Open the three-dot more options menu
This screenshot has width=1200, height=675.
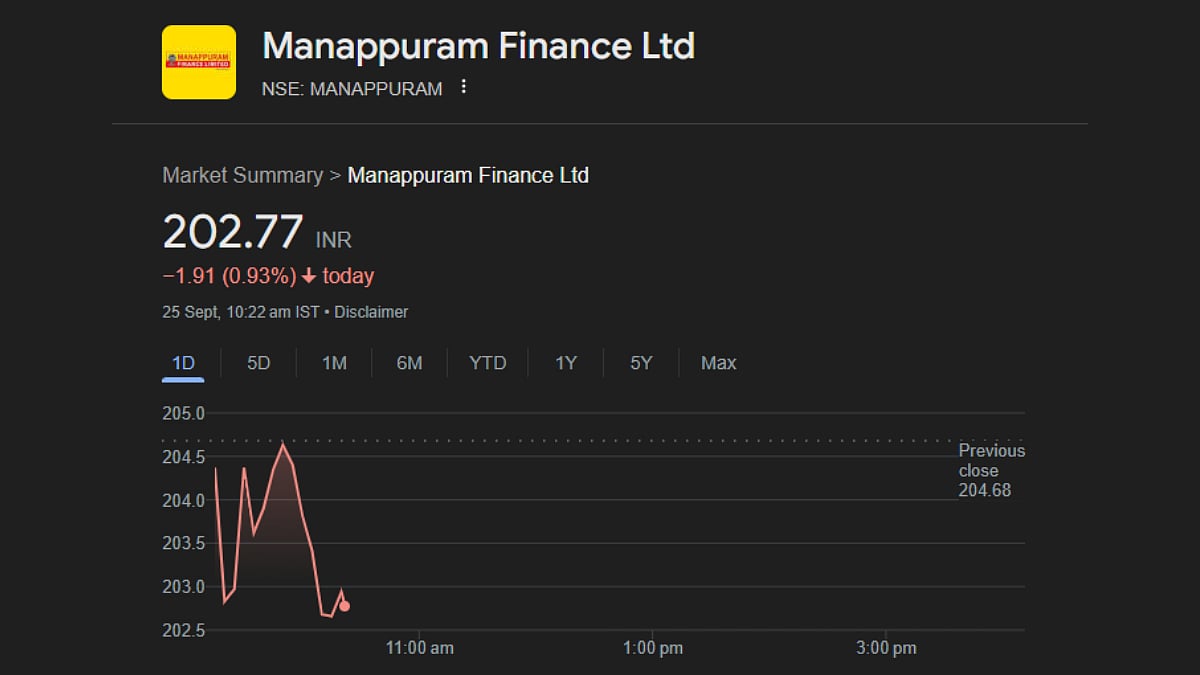[x=463, y=87]
